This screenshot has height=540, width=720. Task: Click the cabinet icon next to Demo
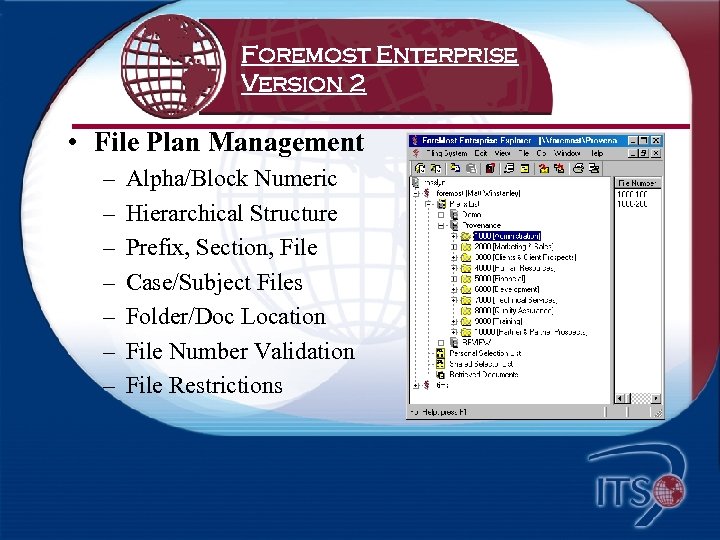[454, 214]
